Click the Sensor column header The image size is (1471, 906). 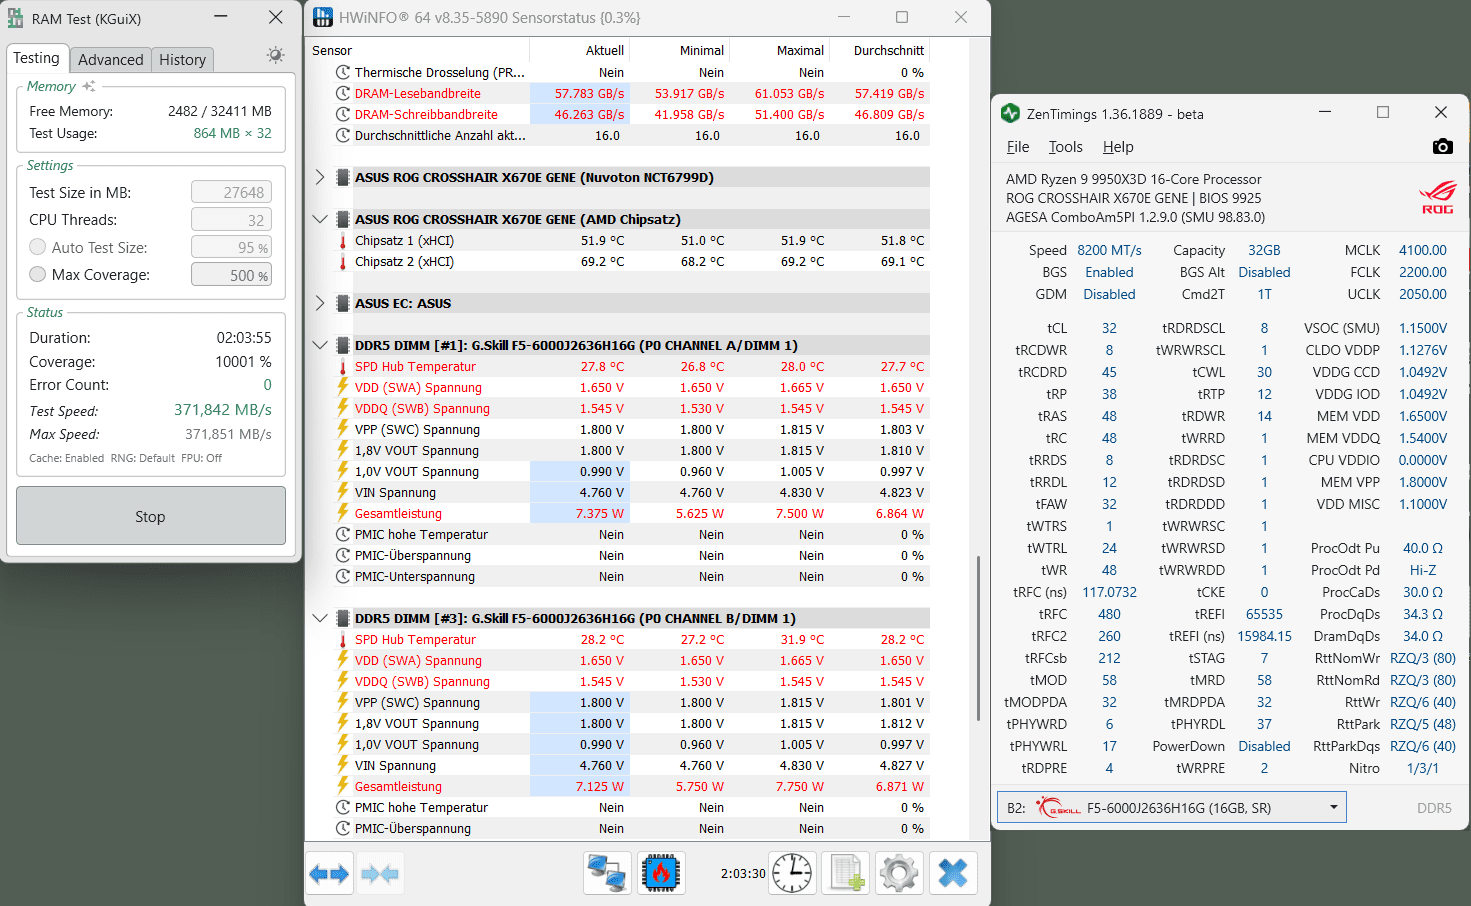420,50
